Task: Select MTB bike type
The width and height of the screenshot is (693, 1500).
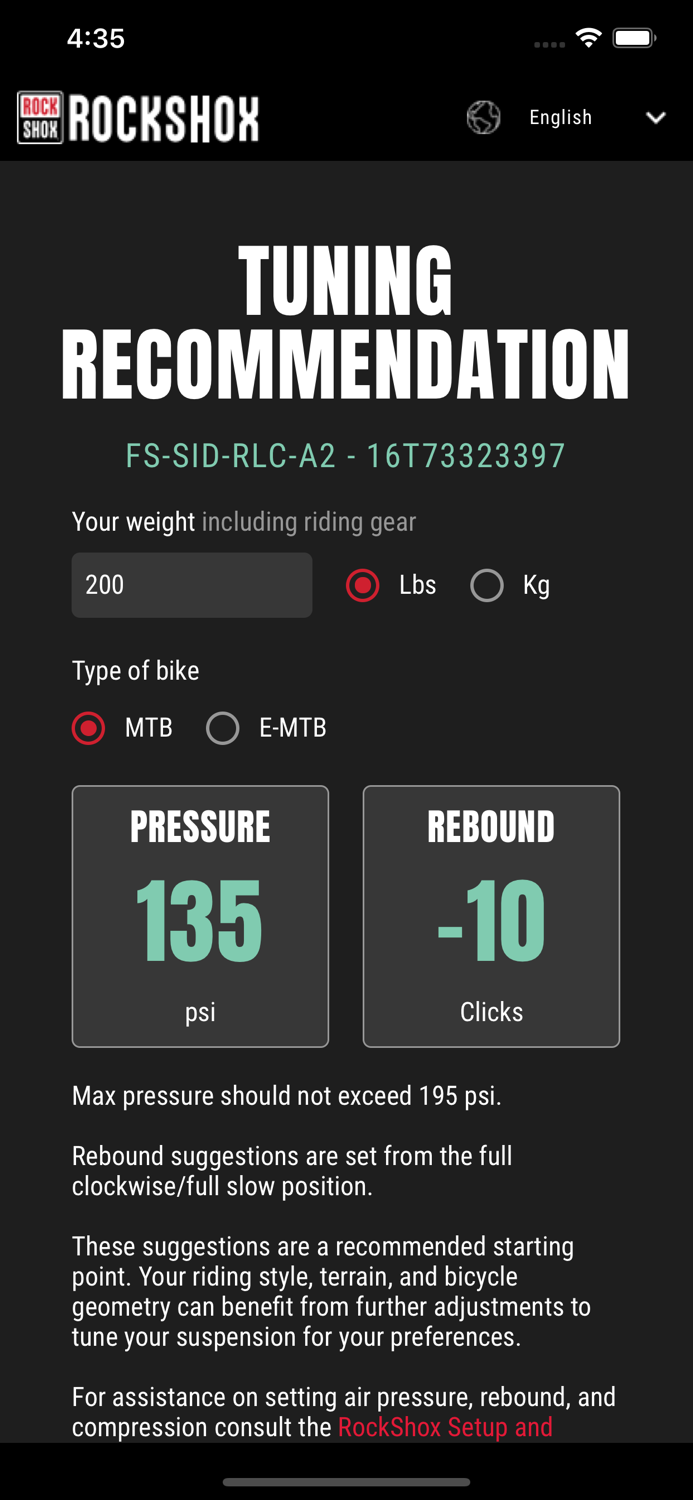Action: tap(88, 728)
